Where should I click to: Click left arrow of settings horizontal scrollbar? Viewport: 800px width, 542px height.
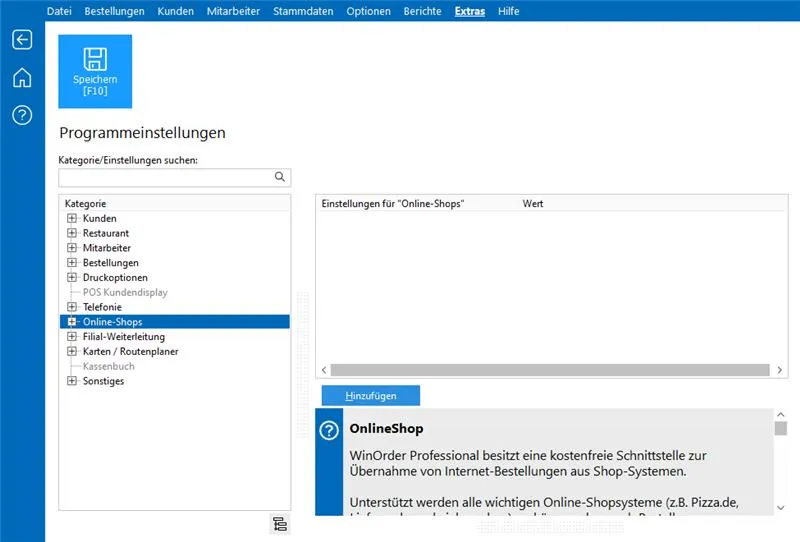324,370
